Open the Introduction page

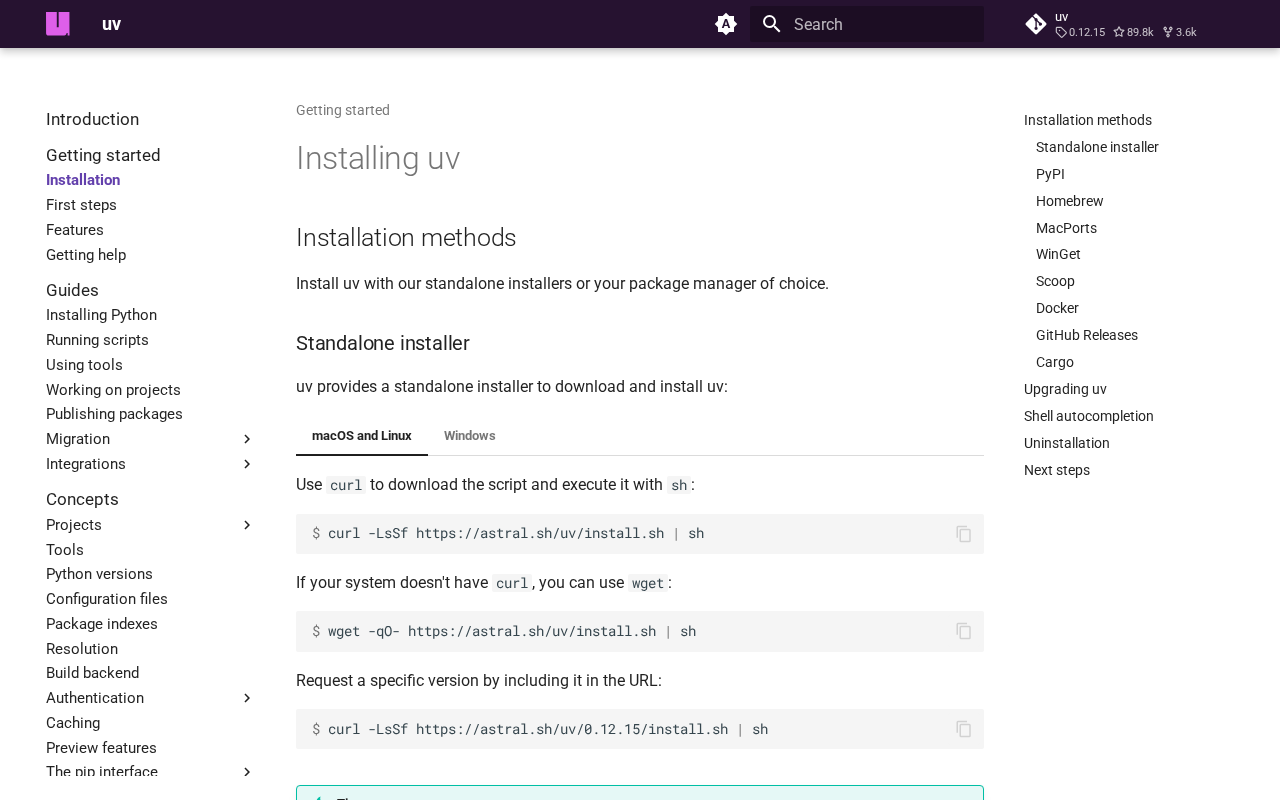click(x=93, y=119)
